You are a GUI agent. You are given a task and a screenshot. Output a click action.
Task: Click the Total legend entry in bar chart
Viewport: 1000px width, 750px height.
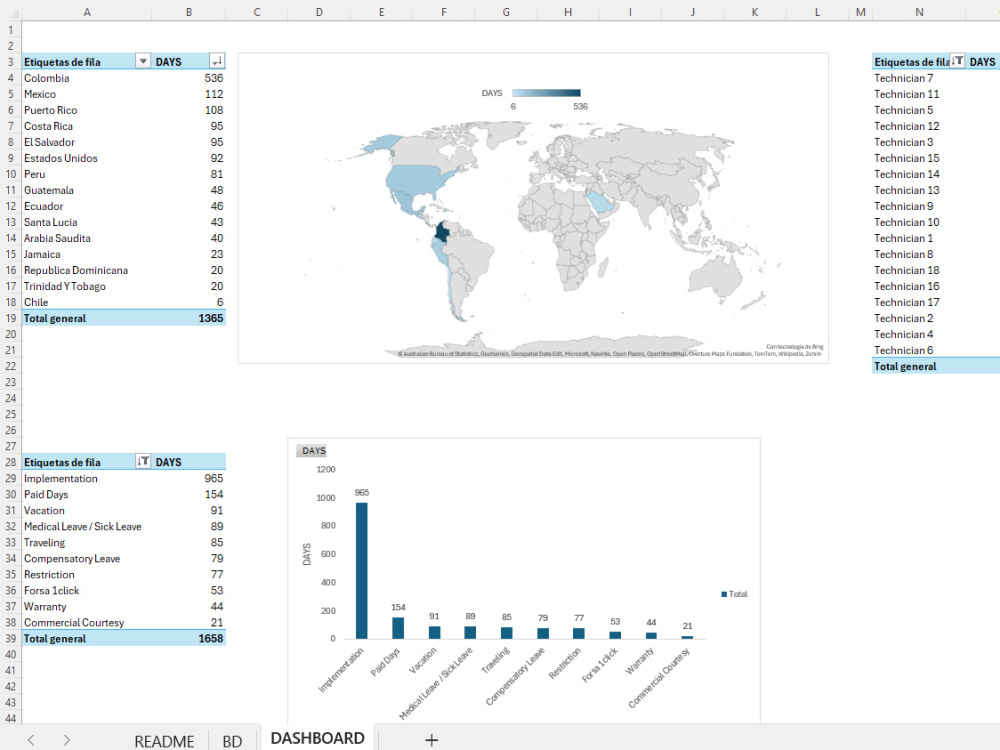(734, 594)
